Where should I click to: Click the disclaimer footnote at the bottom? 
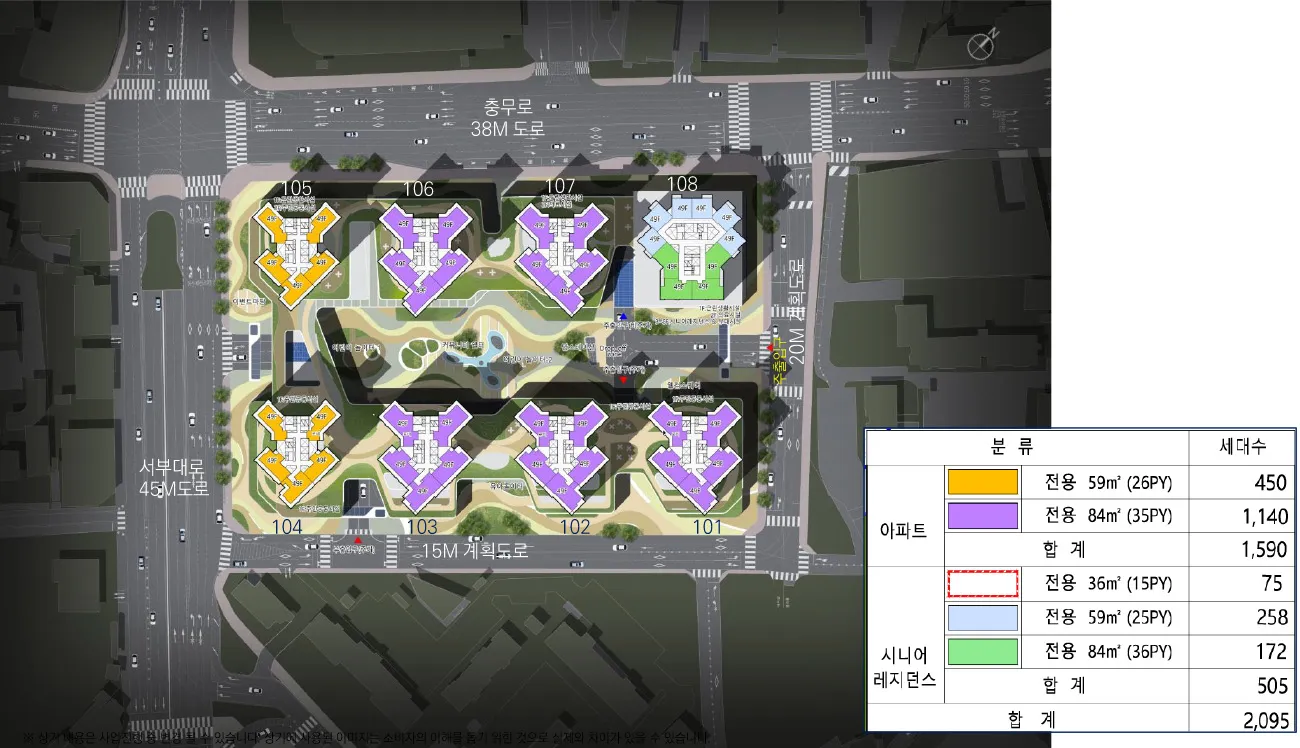tap(364, 738)
